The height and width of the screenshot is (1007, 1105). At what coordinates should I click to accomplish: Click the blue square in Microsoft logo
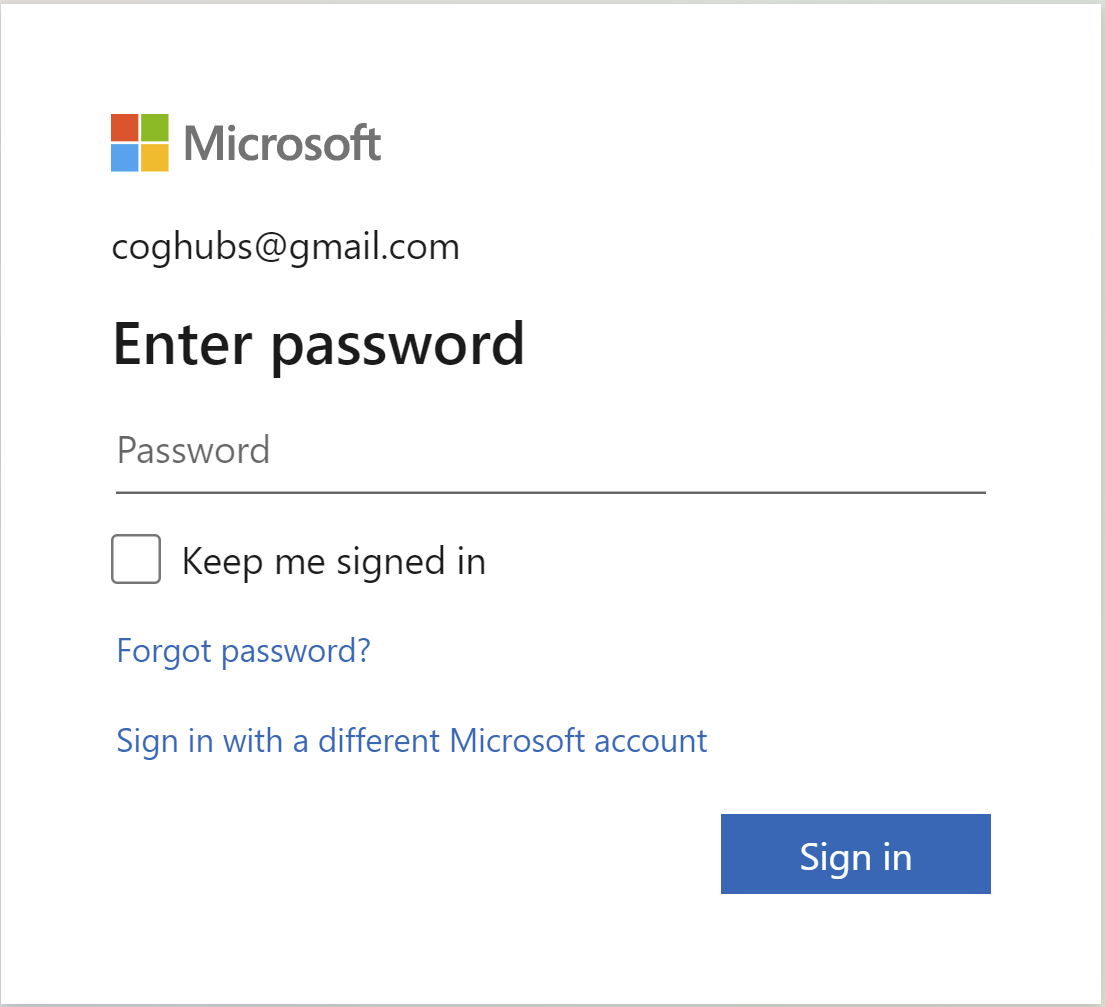click(125, 158)
